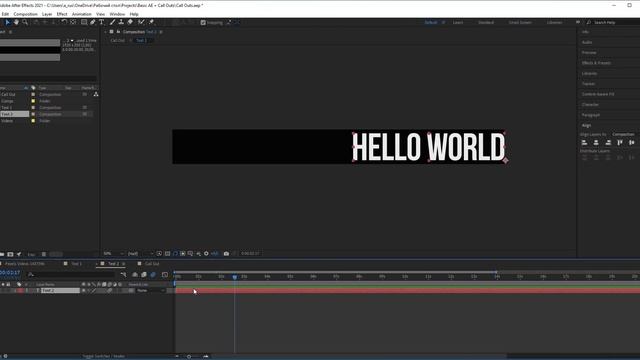Open the Help menu
Screen dimensions: 640x360
[134, 14]
